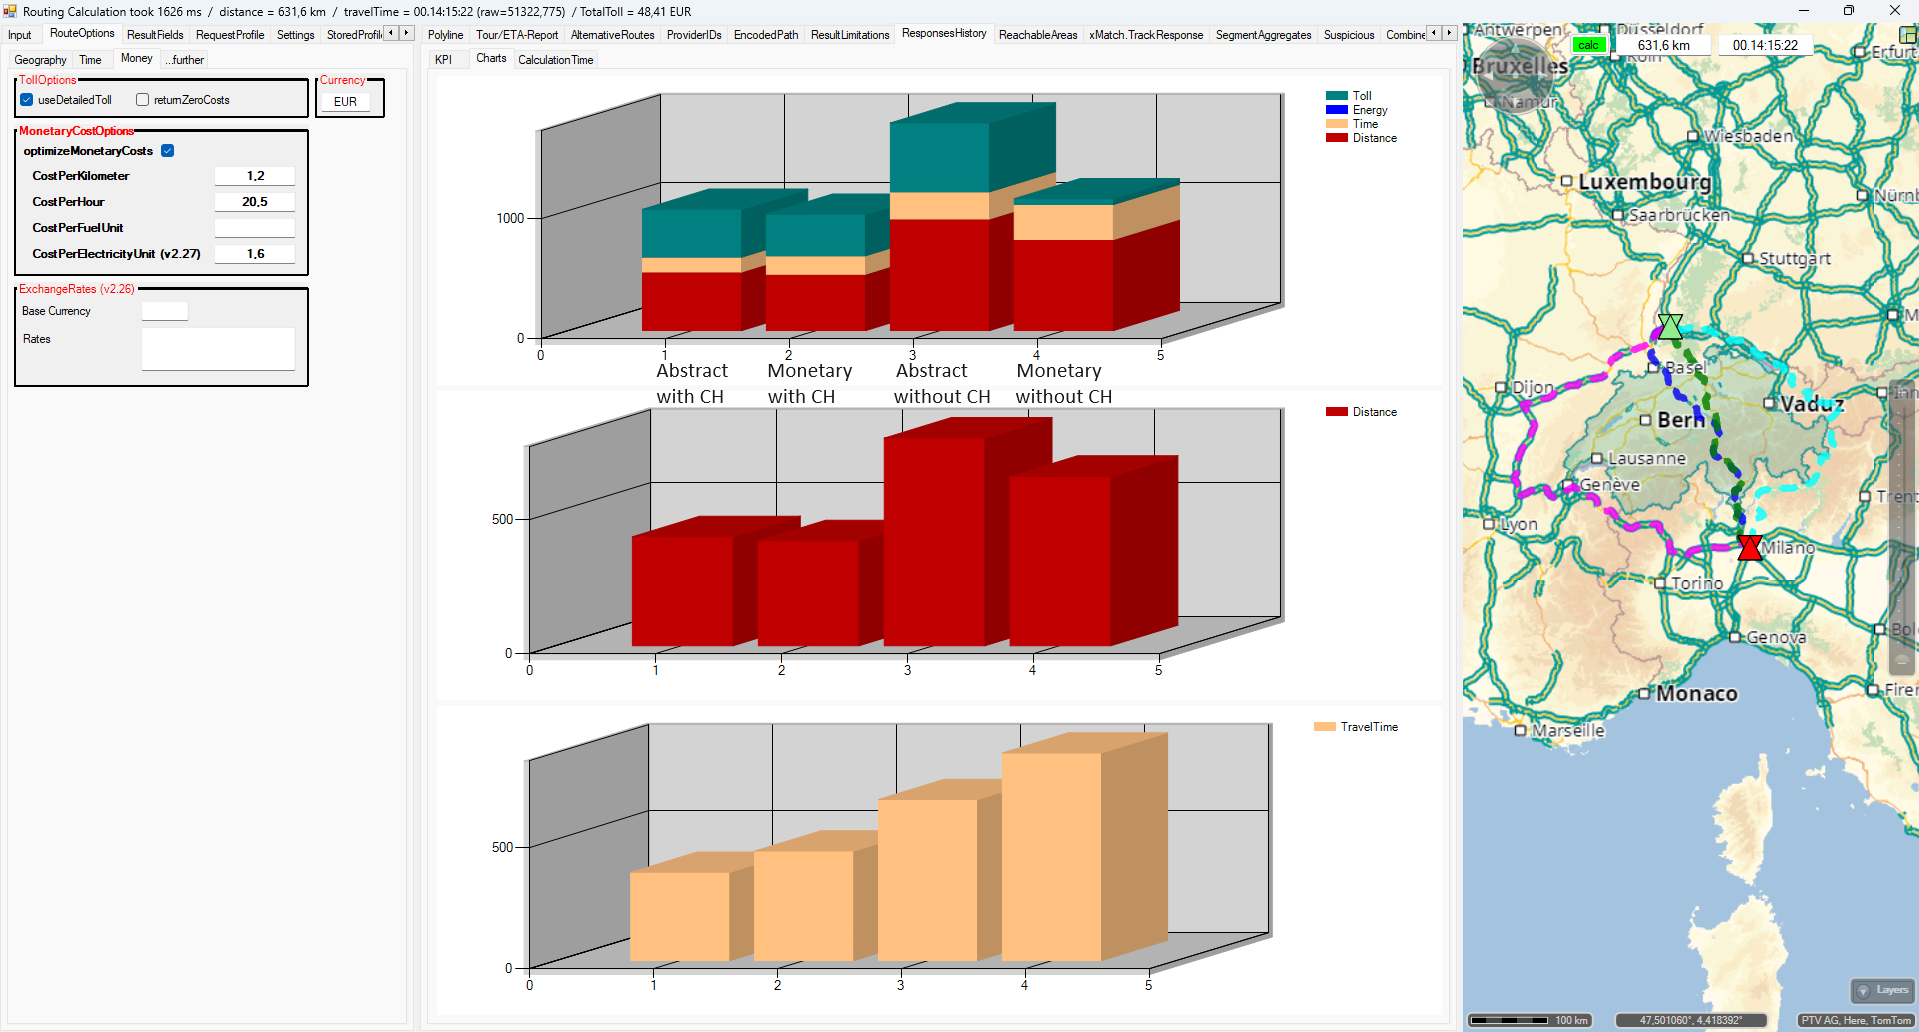Switch to the AlternativeRoutes tab

point(612,35)
